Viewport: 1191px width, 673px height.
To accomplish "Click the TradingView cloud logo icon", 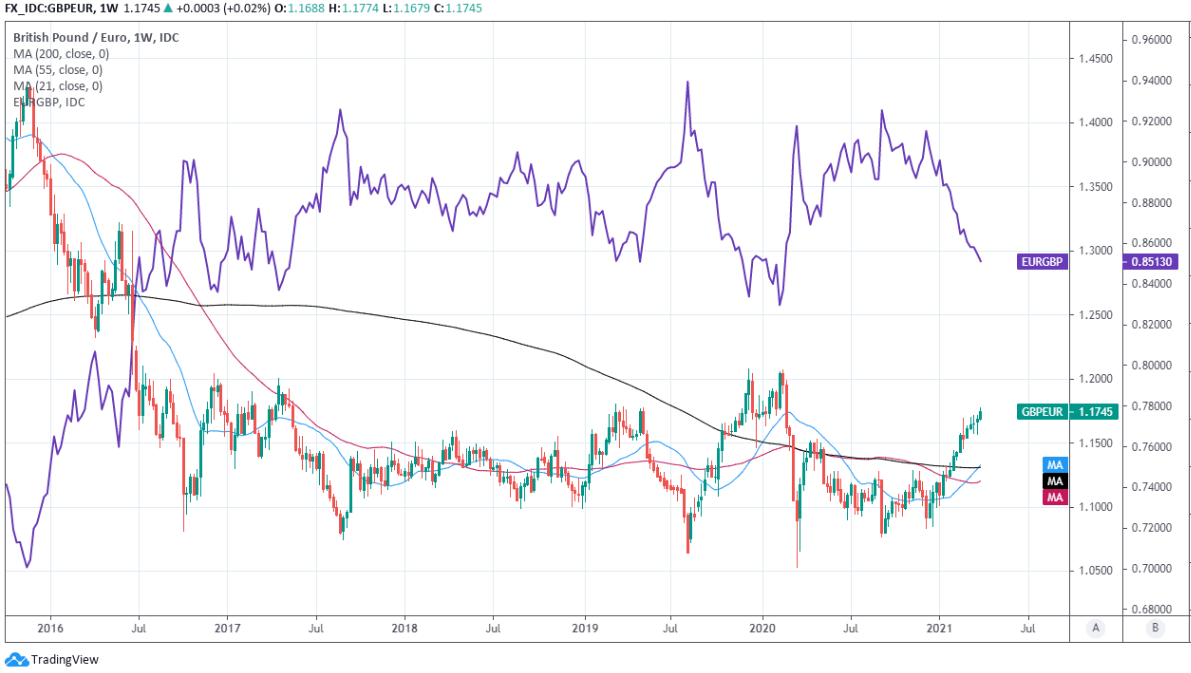I will 16,659.
